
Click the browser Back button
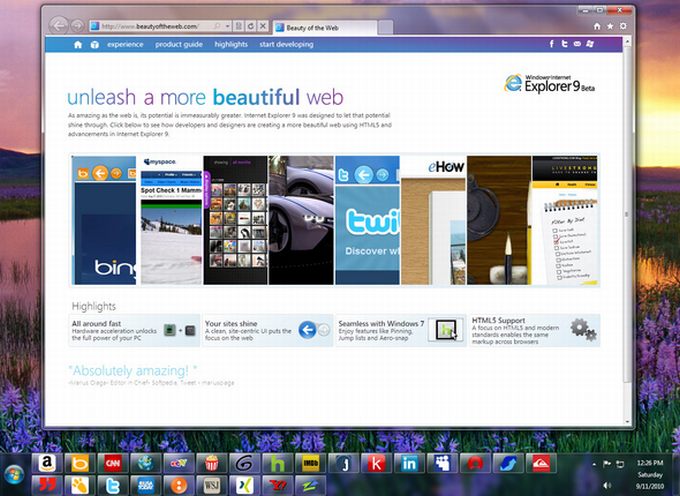(59, 26)
